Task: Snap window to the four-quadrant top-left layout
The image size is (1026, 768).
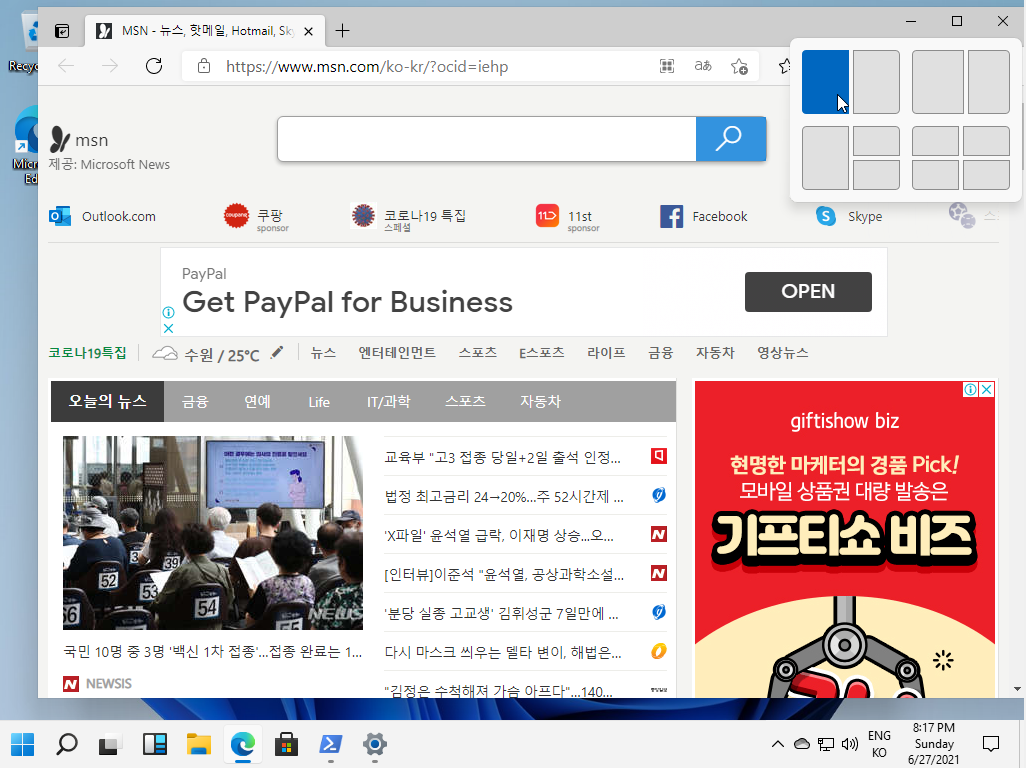Action: click(x=935, y=141)
